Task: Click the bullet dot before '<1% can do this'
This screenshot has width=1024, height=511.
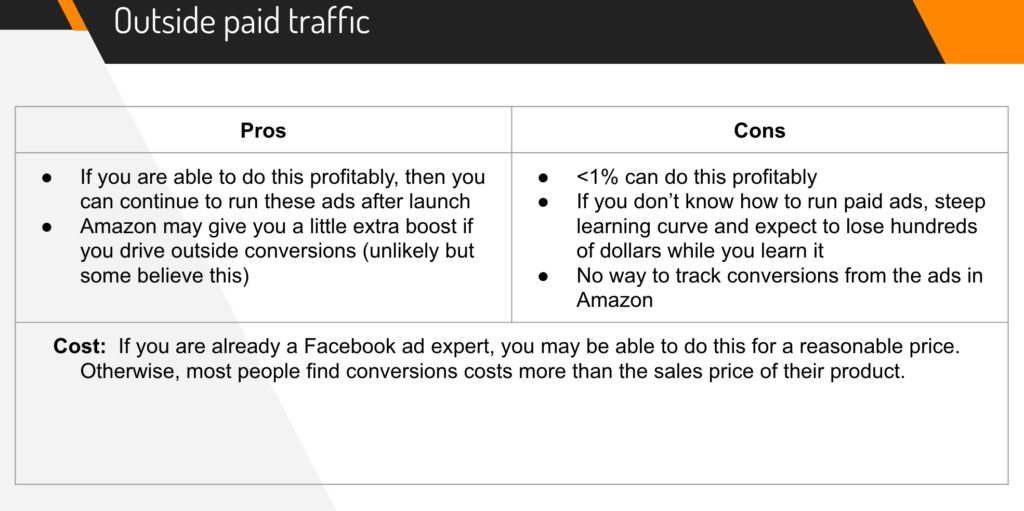Action: (543, 178)
